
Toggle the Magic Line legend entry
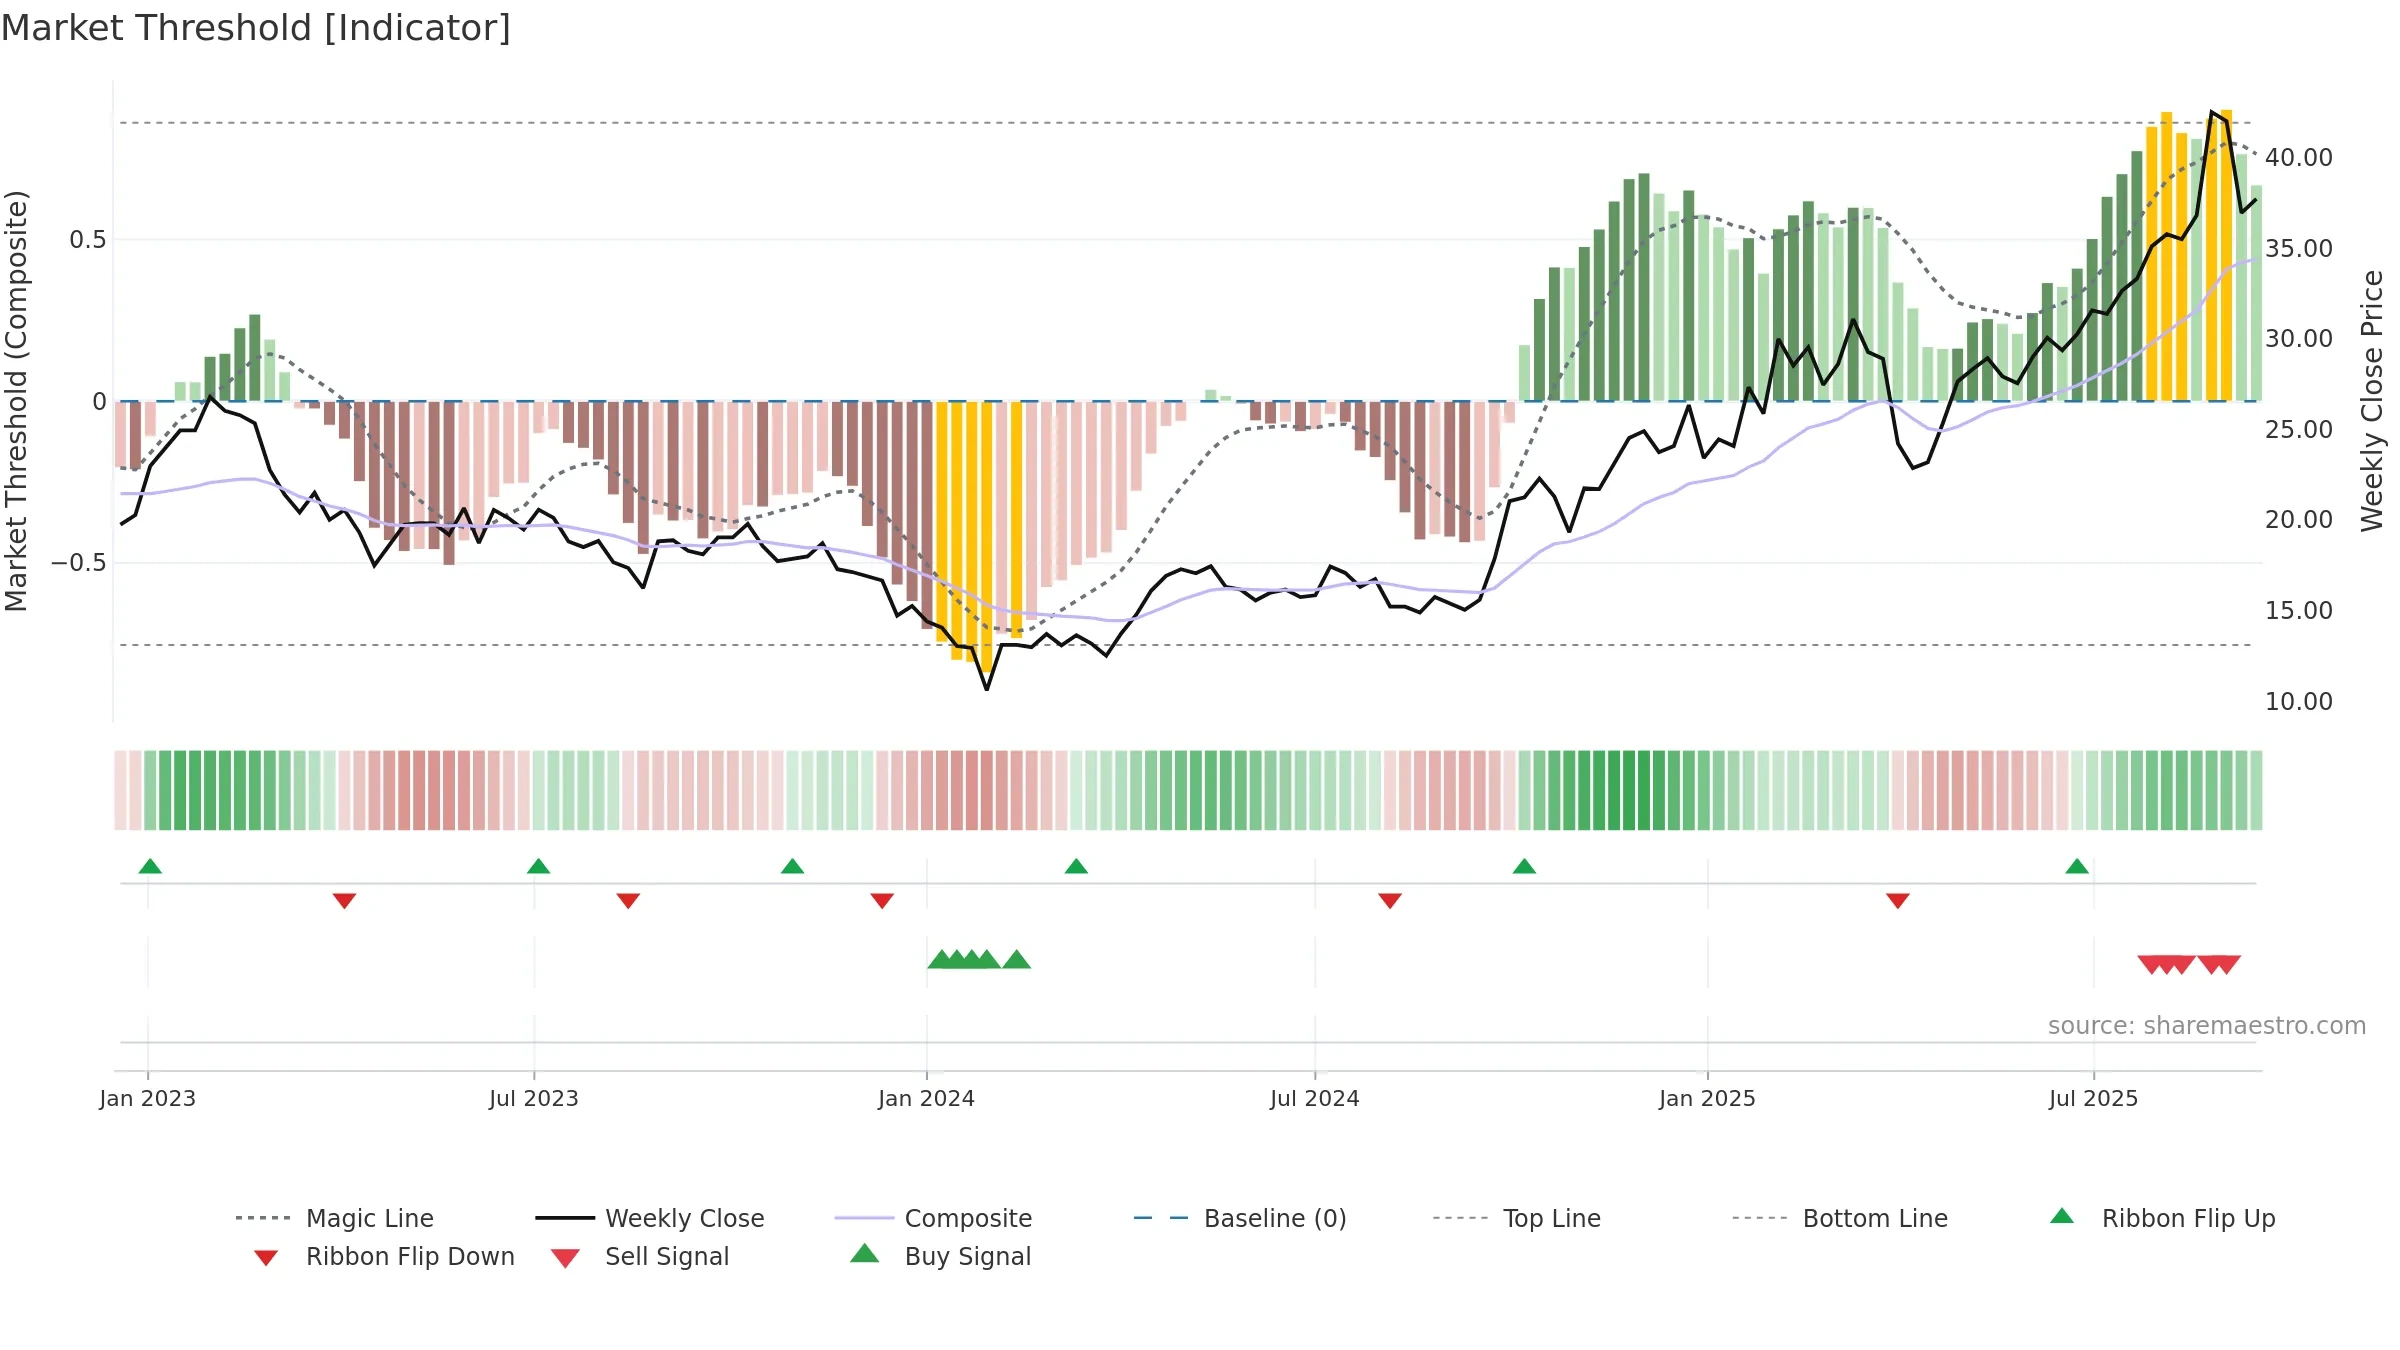(334, 1218)
